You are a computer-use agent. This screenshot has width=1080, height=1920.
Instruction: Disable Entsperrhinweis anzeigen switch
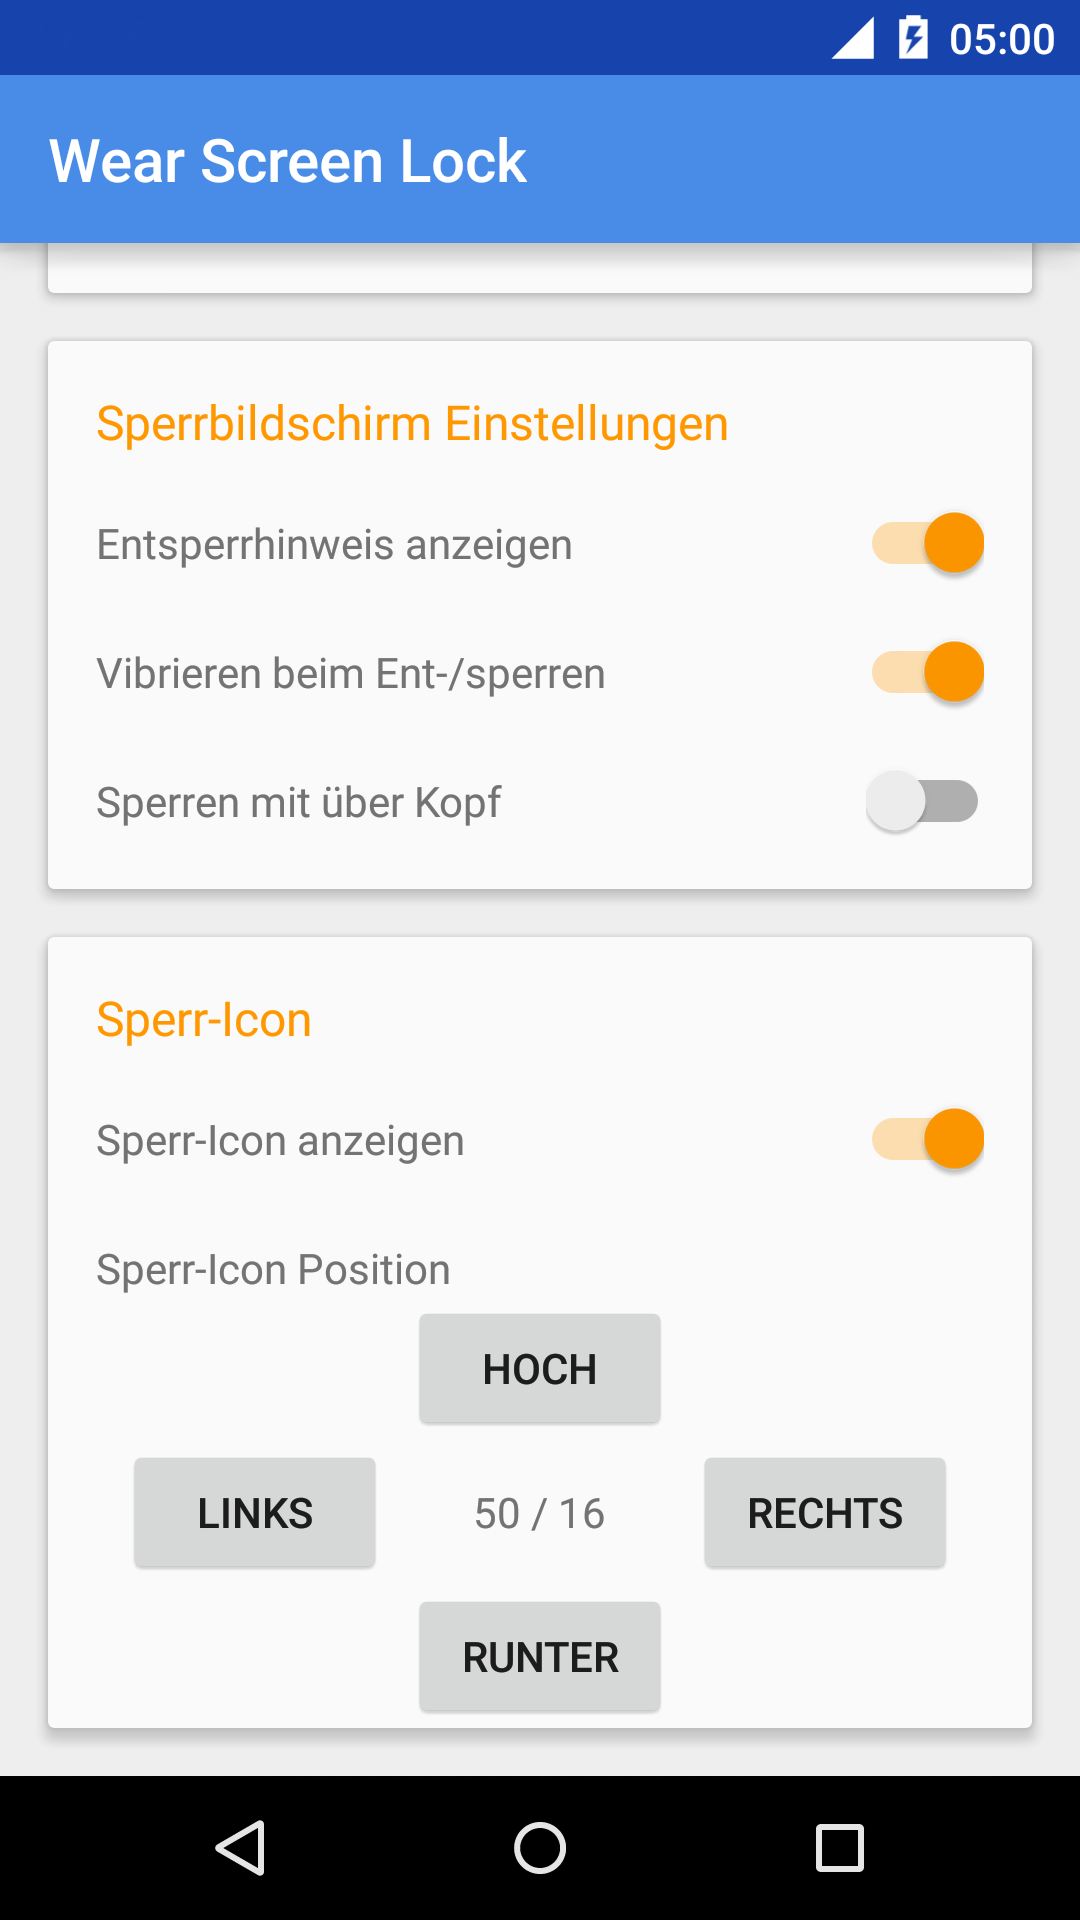(x=928, y=543)
